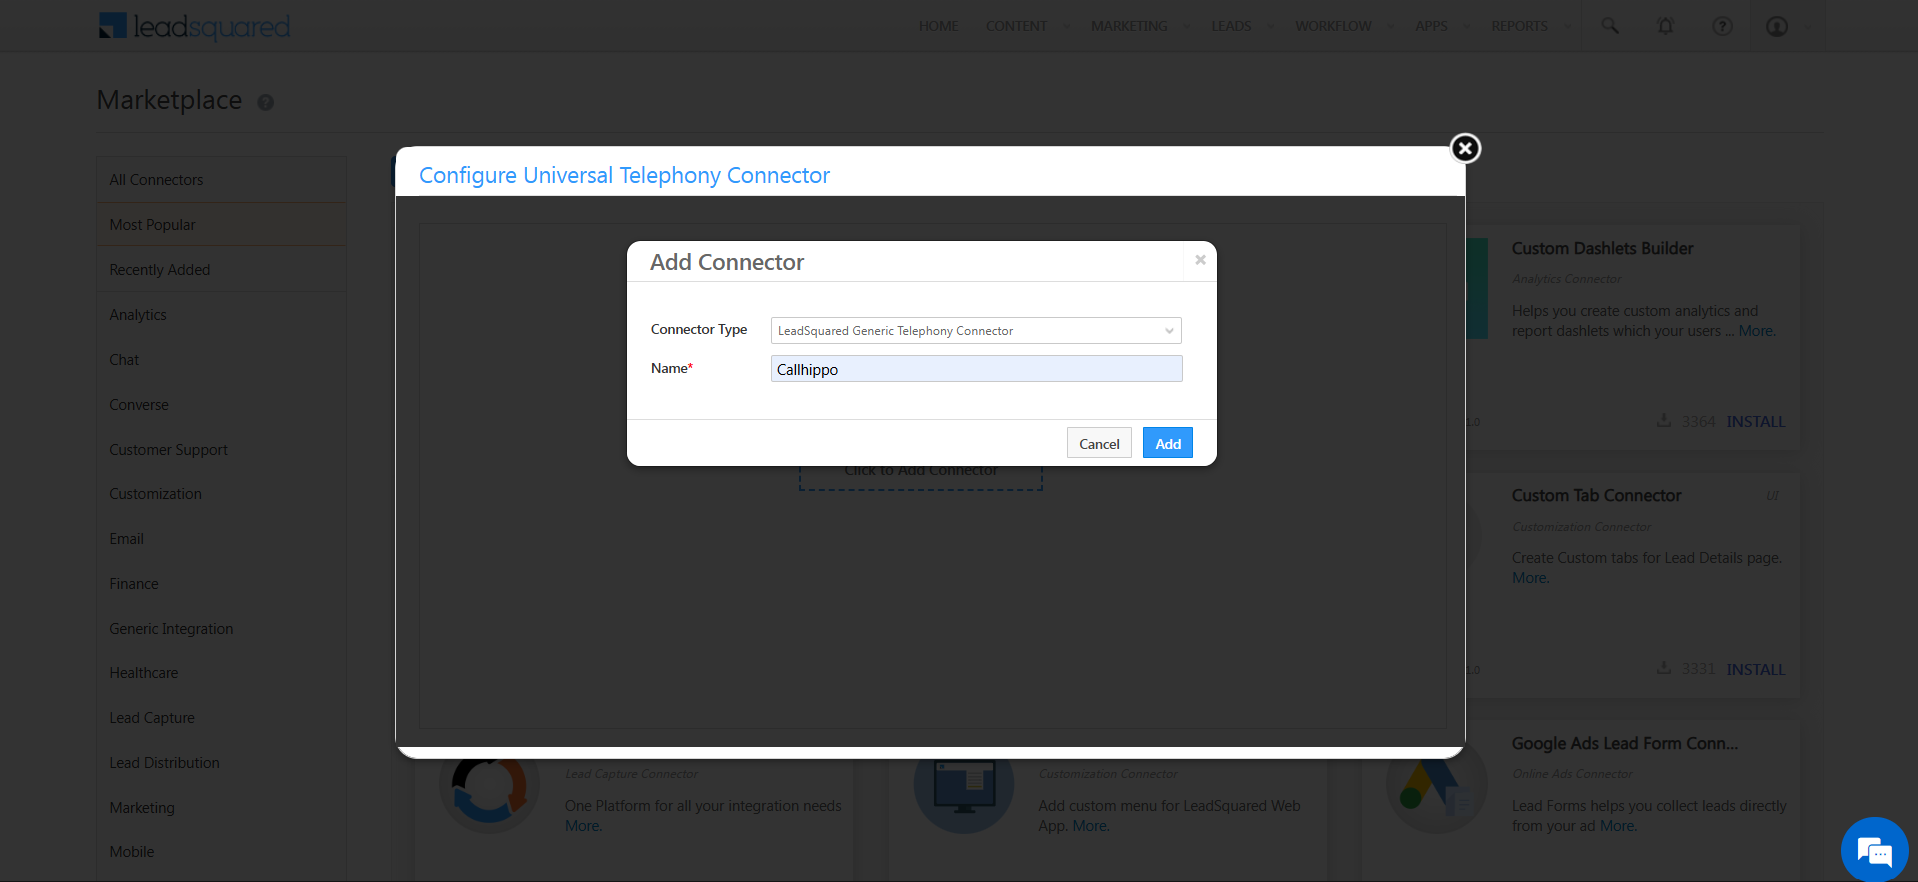The height and width of the screenshot is (882, 1918).
Task: Click Cancel in Add Connector dialog
Action: tap(1099, 443)
